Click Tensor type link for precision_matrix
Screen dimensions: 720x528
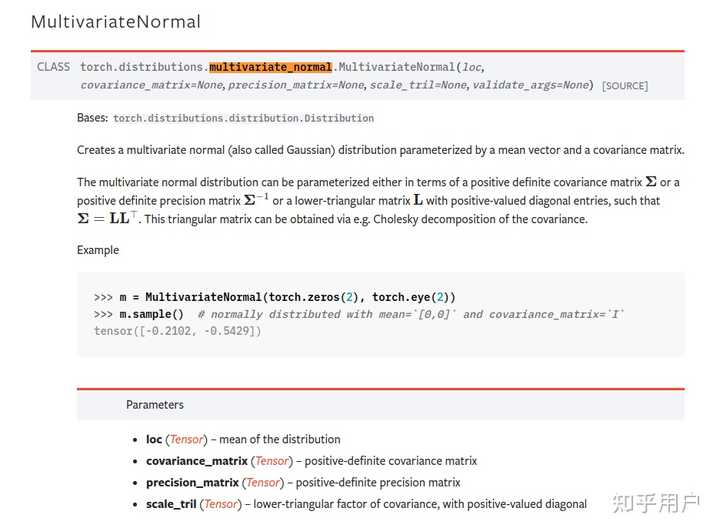pos(263,483)
